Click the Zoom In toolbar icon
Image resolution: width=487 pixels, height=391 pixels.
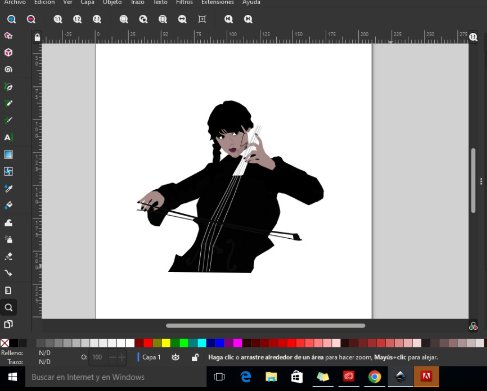pyautogui.click(x=11, y=19)
